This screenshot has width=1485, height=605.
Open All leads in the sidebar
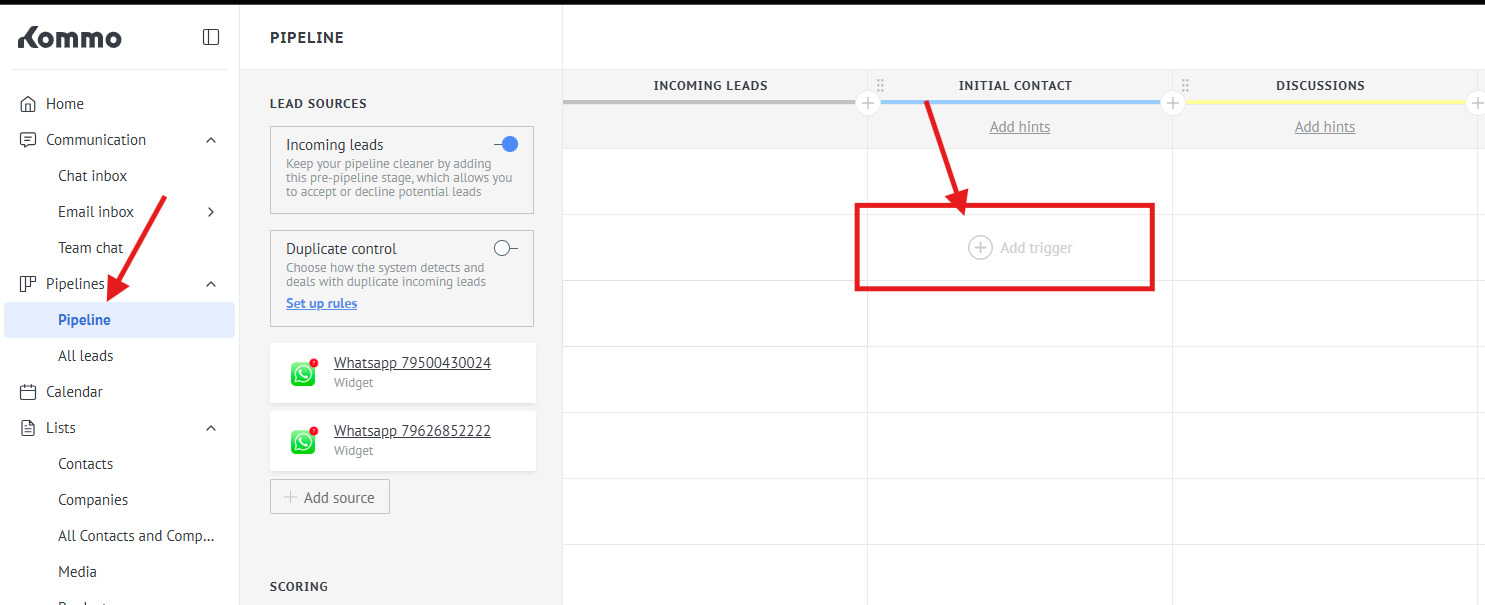tap(86, 356)
